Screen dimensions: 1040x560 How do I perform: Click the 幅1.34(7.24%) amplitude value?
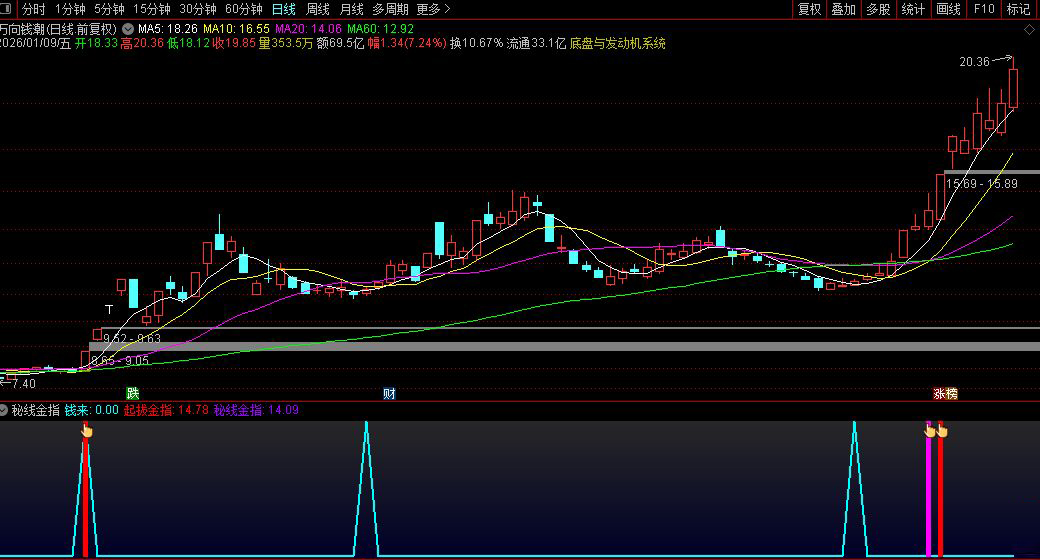(407, 44)
